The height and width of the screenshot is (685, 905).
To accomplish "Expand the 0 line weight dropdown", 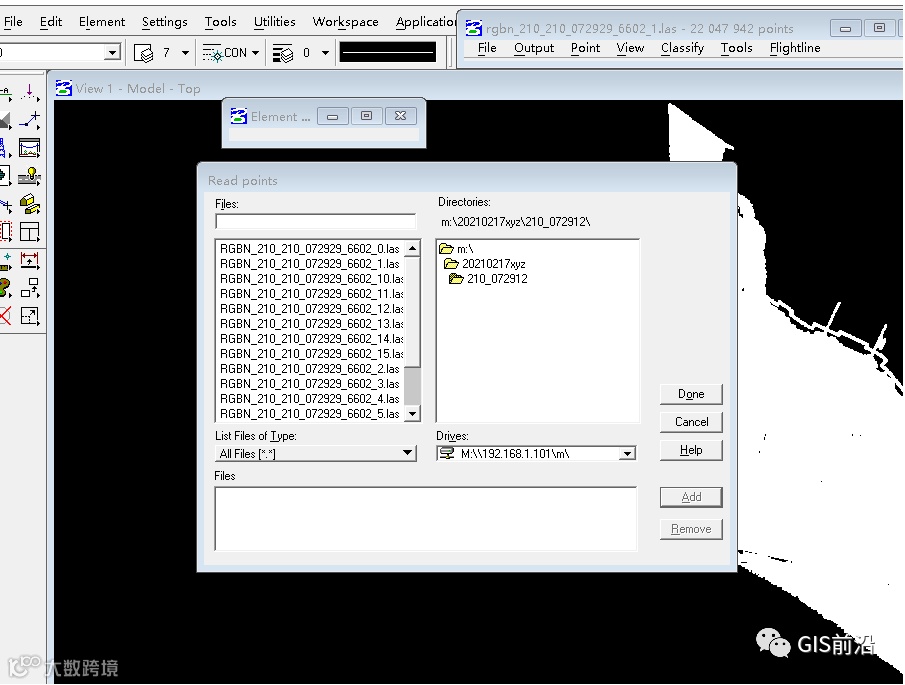I will [326, 53].
